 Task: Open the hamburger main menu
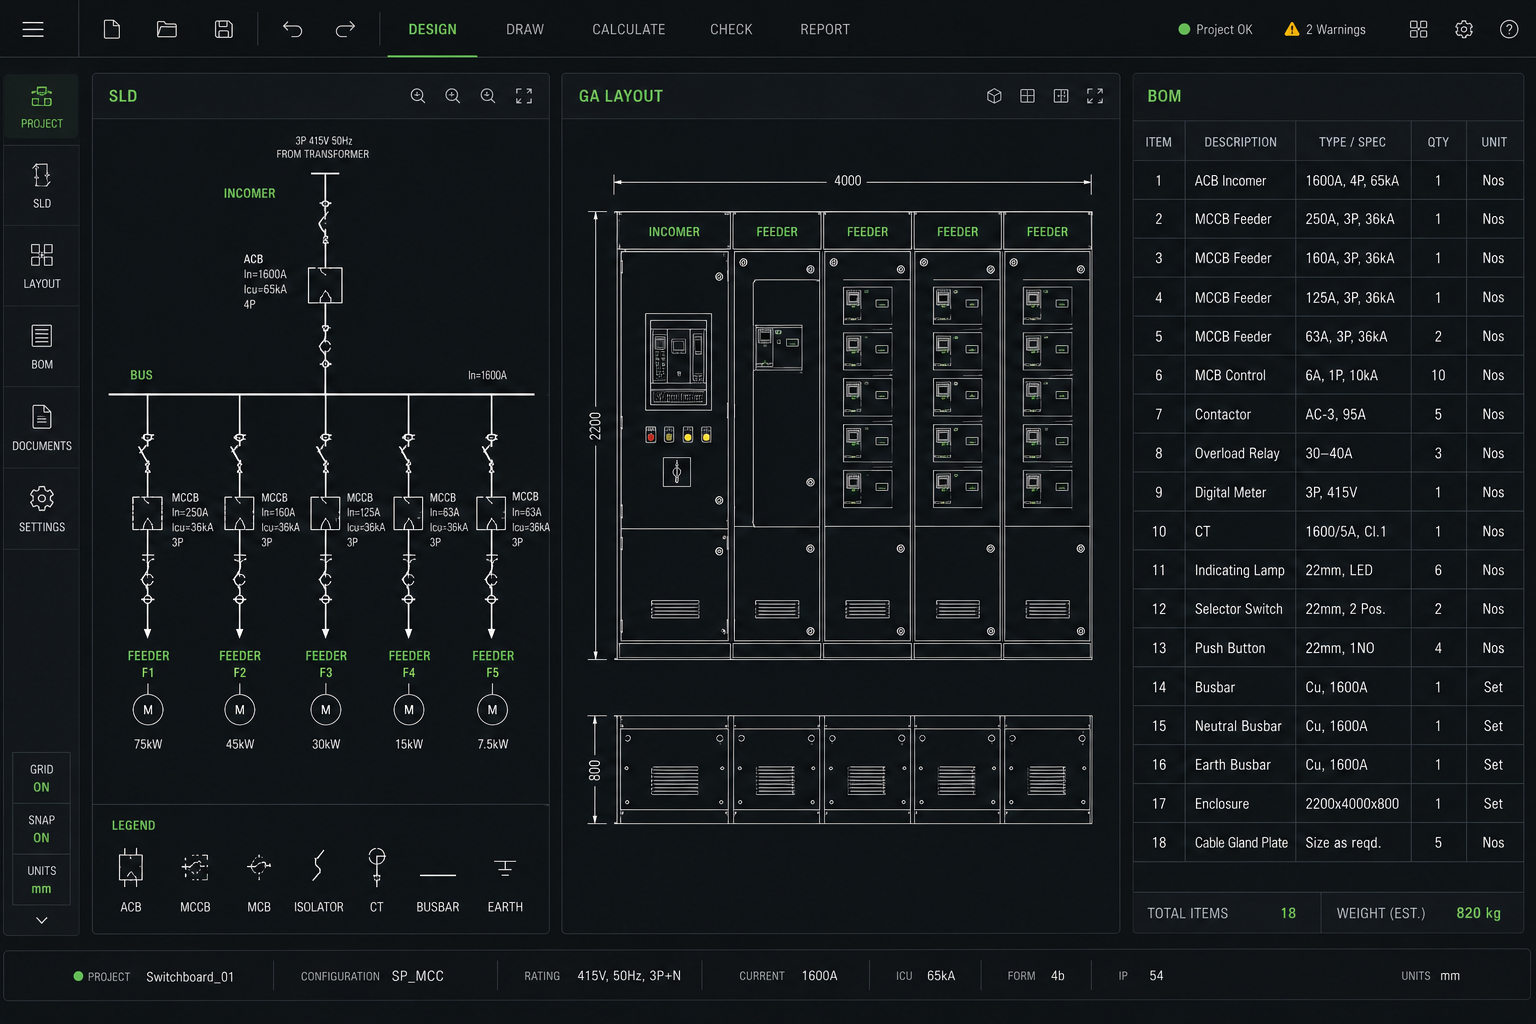[x=33, y=29]
